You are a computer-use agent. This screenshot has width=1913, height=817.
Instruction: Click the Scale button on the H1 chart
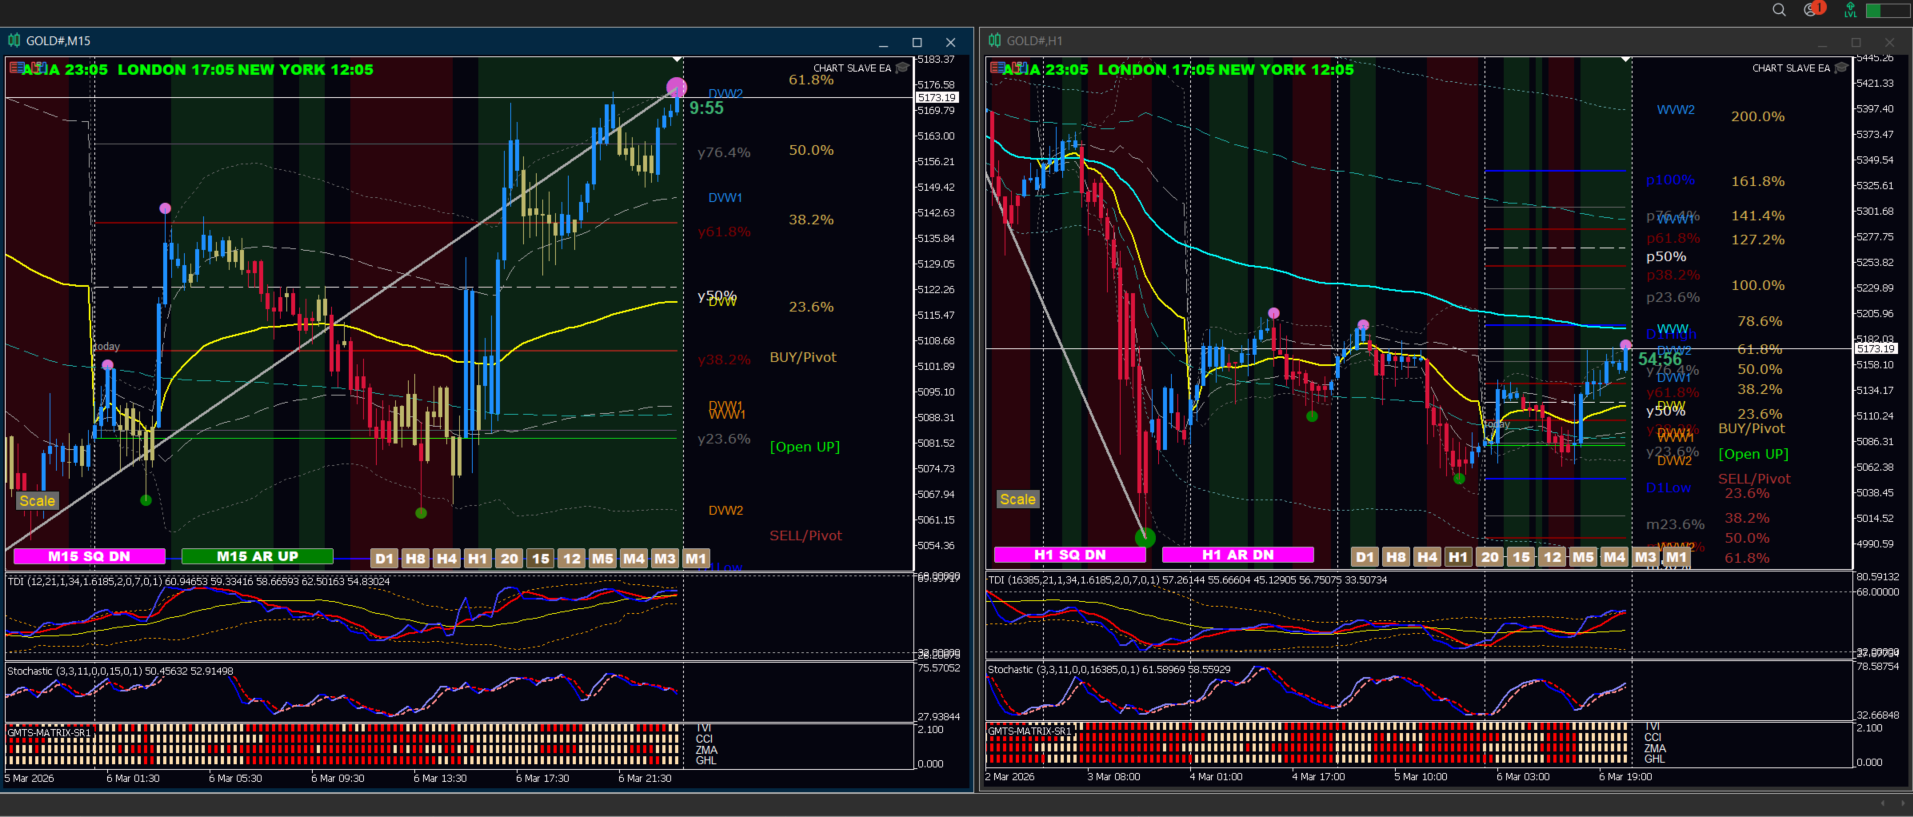pos(1018,499)
